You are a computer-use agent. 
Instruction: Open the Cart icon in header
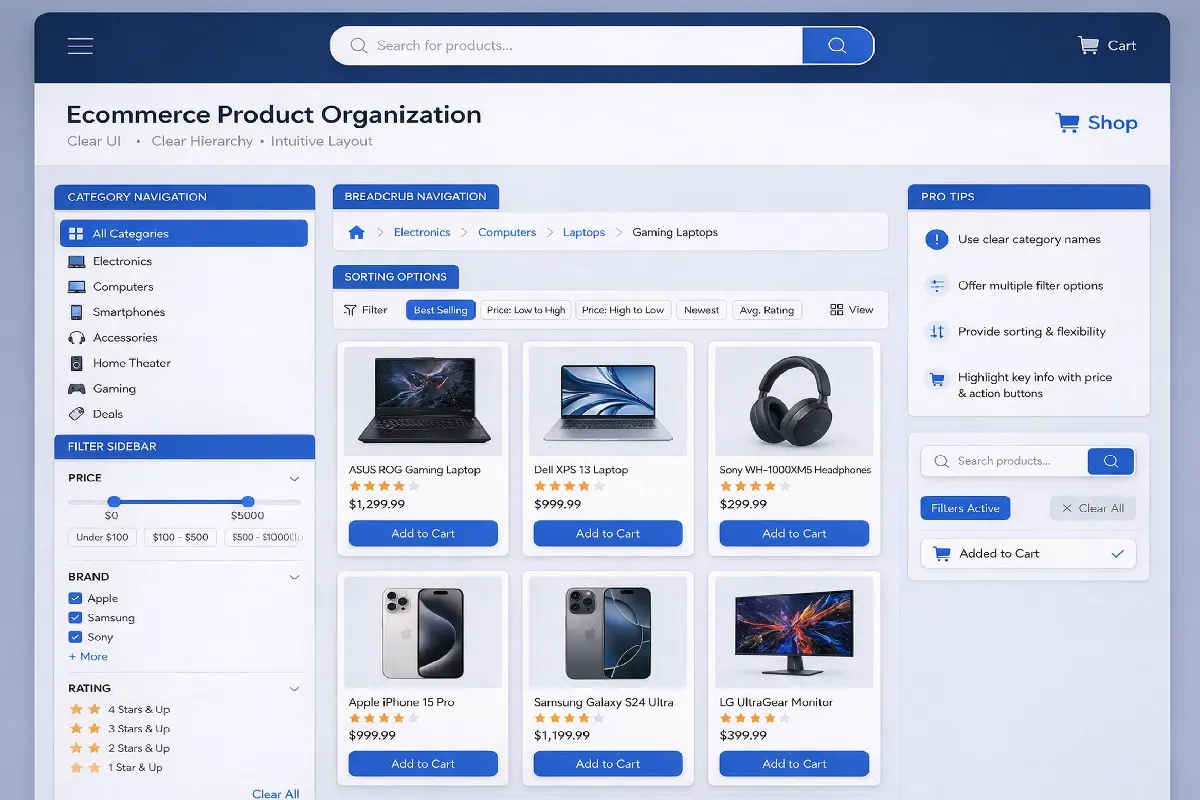tap(1088, 45)
